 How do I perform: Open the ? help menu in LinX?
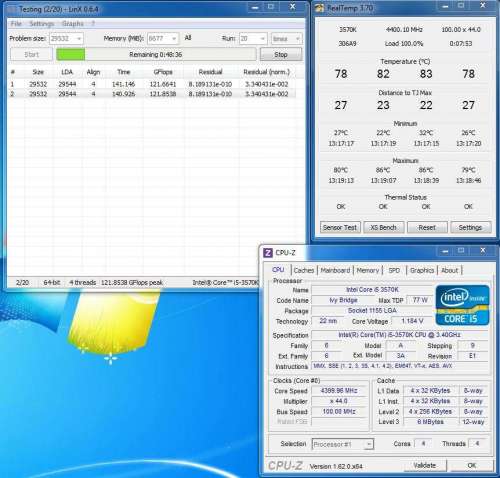(93, 24)
